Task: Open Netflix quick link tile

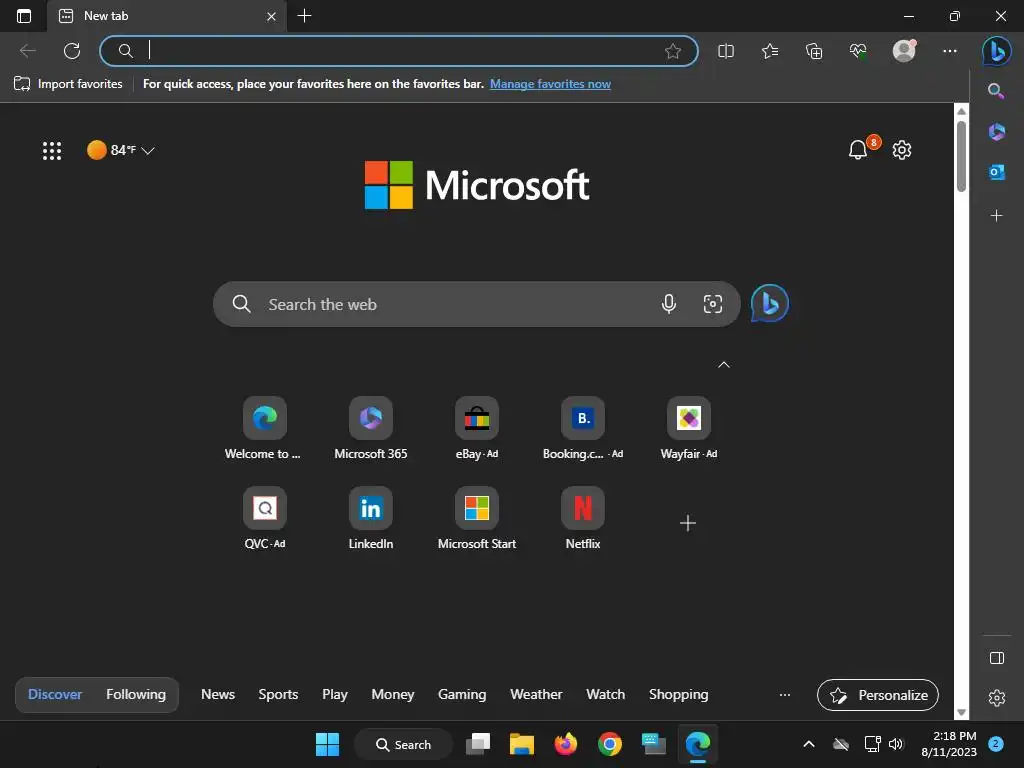Action: coord(583,519)
